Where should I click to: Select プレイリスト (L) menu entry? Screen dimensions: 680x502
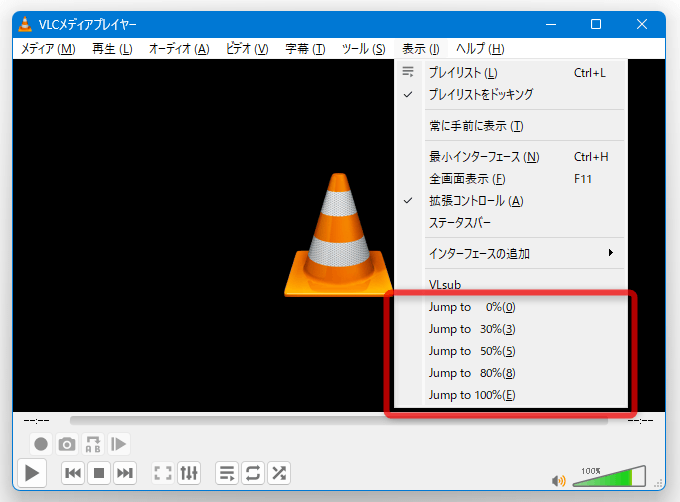pyautogui.click(x=511, y=72)
